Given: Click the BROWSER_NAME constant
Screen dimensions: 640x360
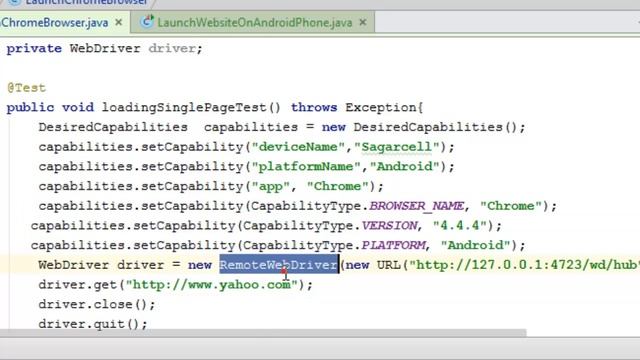Looking at the screenshot, I should tap(416, 206).
